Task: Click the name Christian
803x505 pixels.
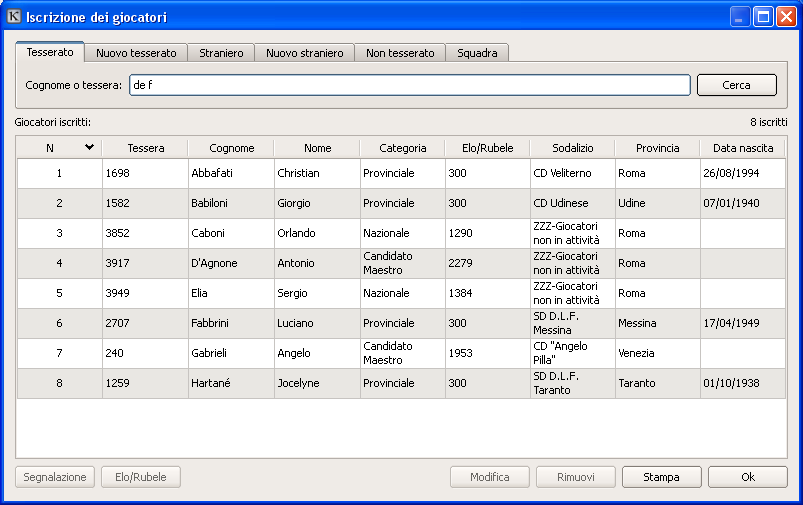Action: pos(299,173)
